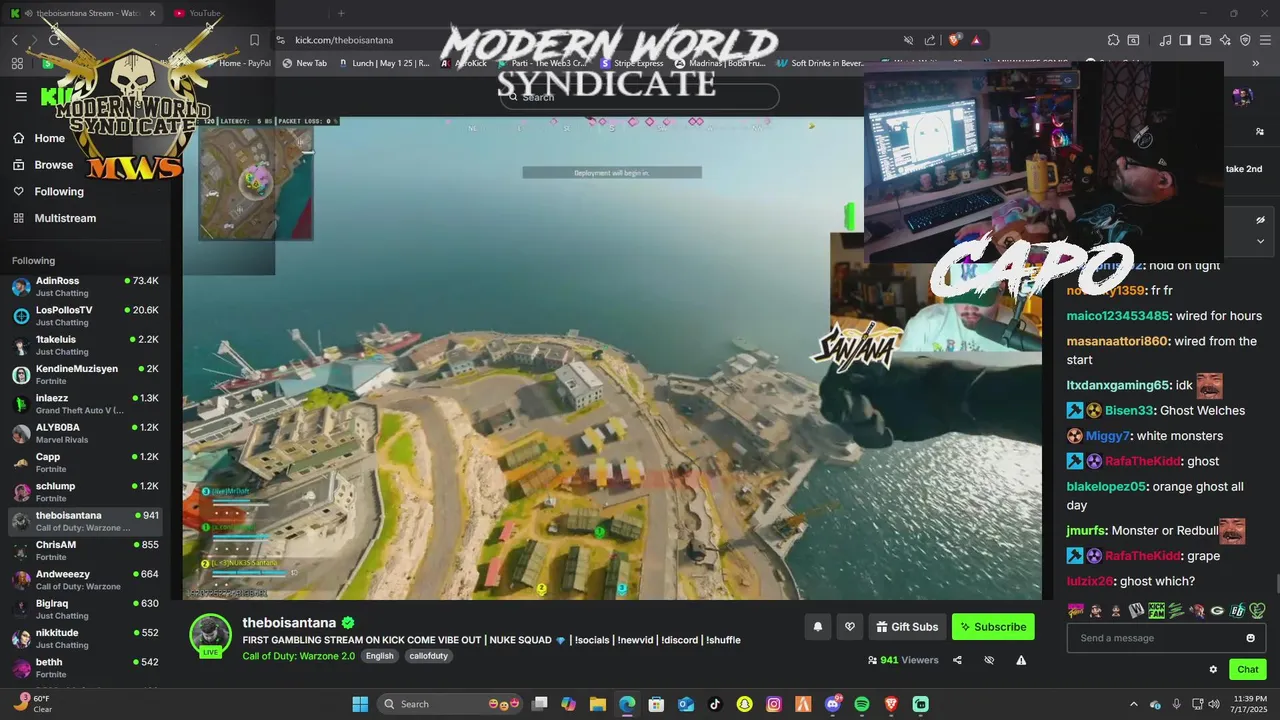This screenshot has width=1280, height=720.
Task: Click the Brave Shields lion icon
Action: pos(954,40)
